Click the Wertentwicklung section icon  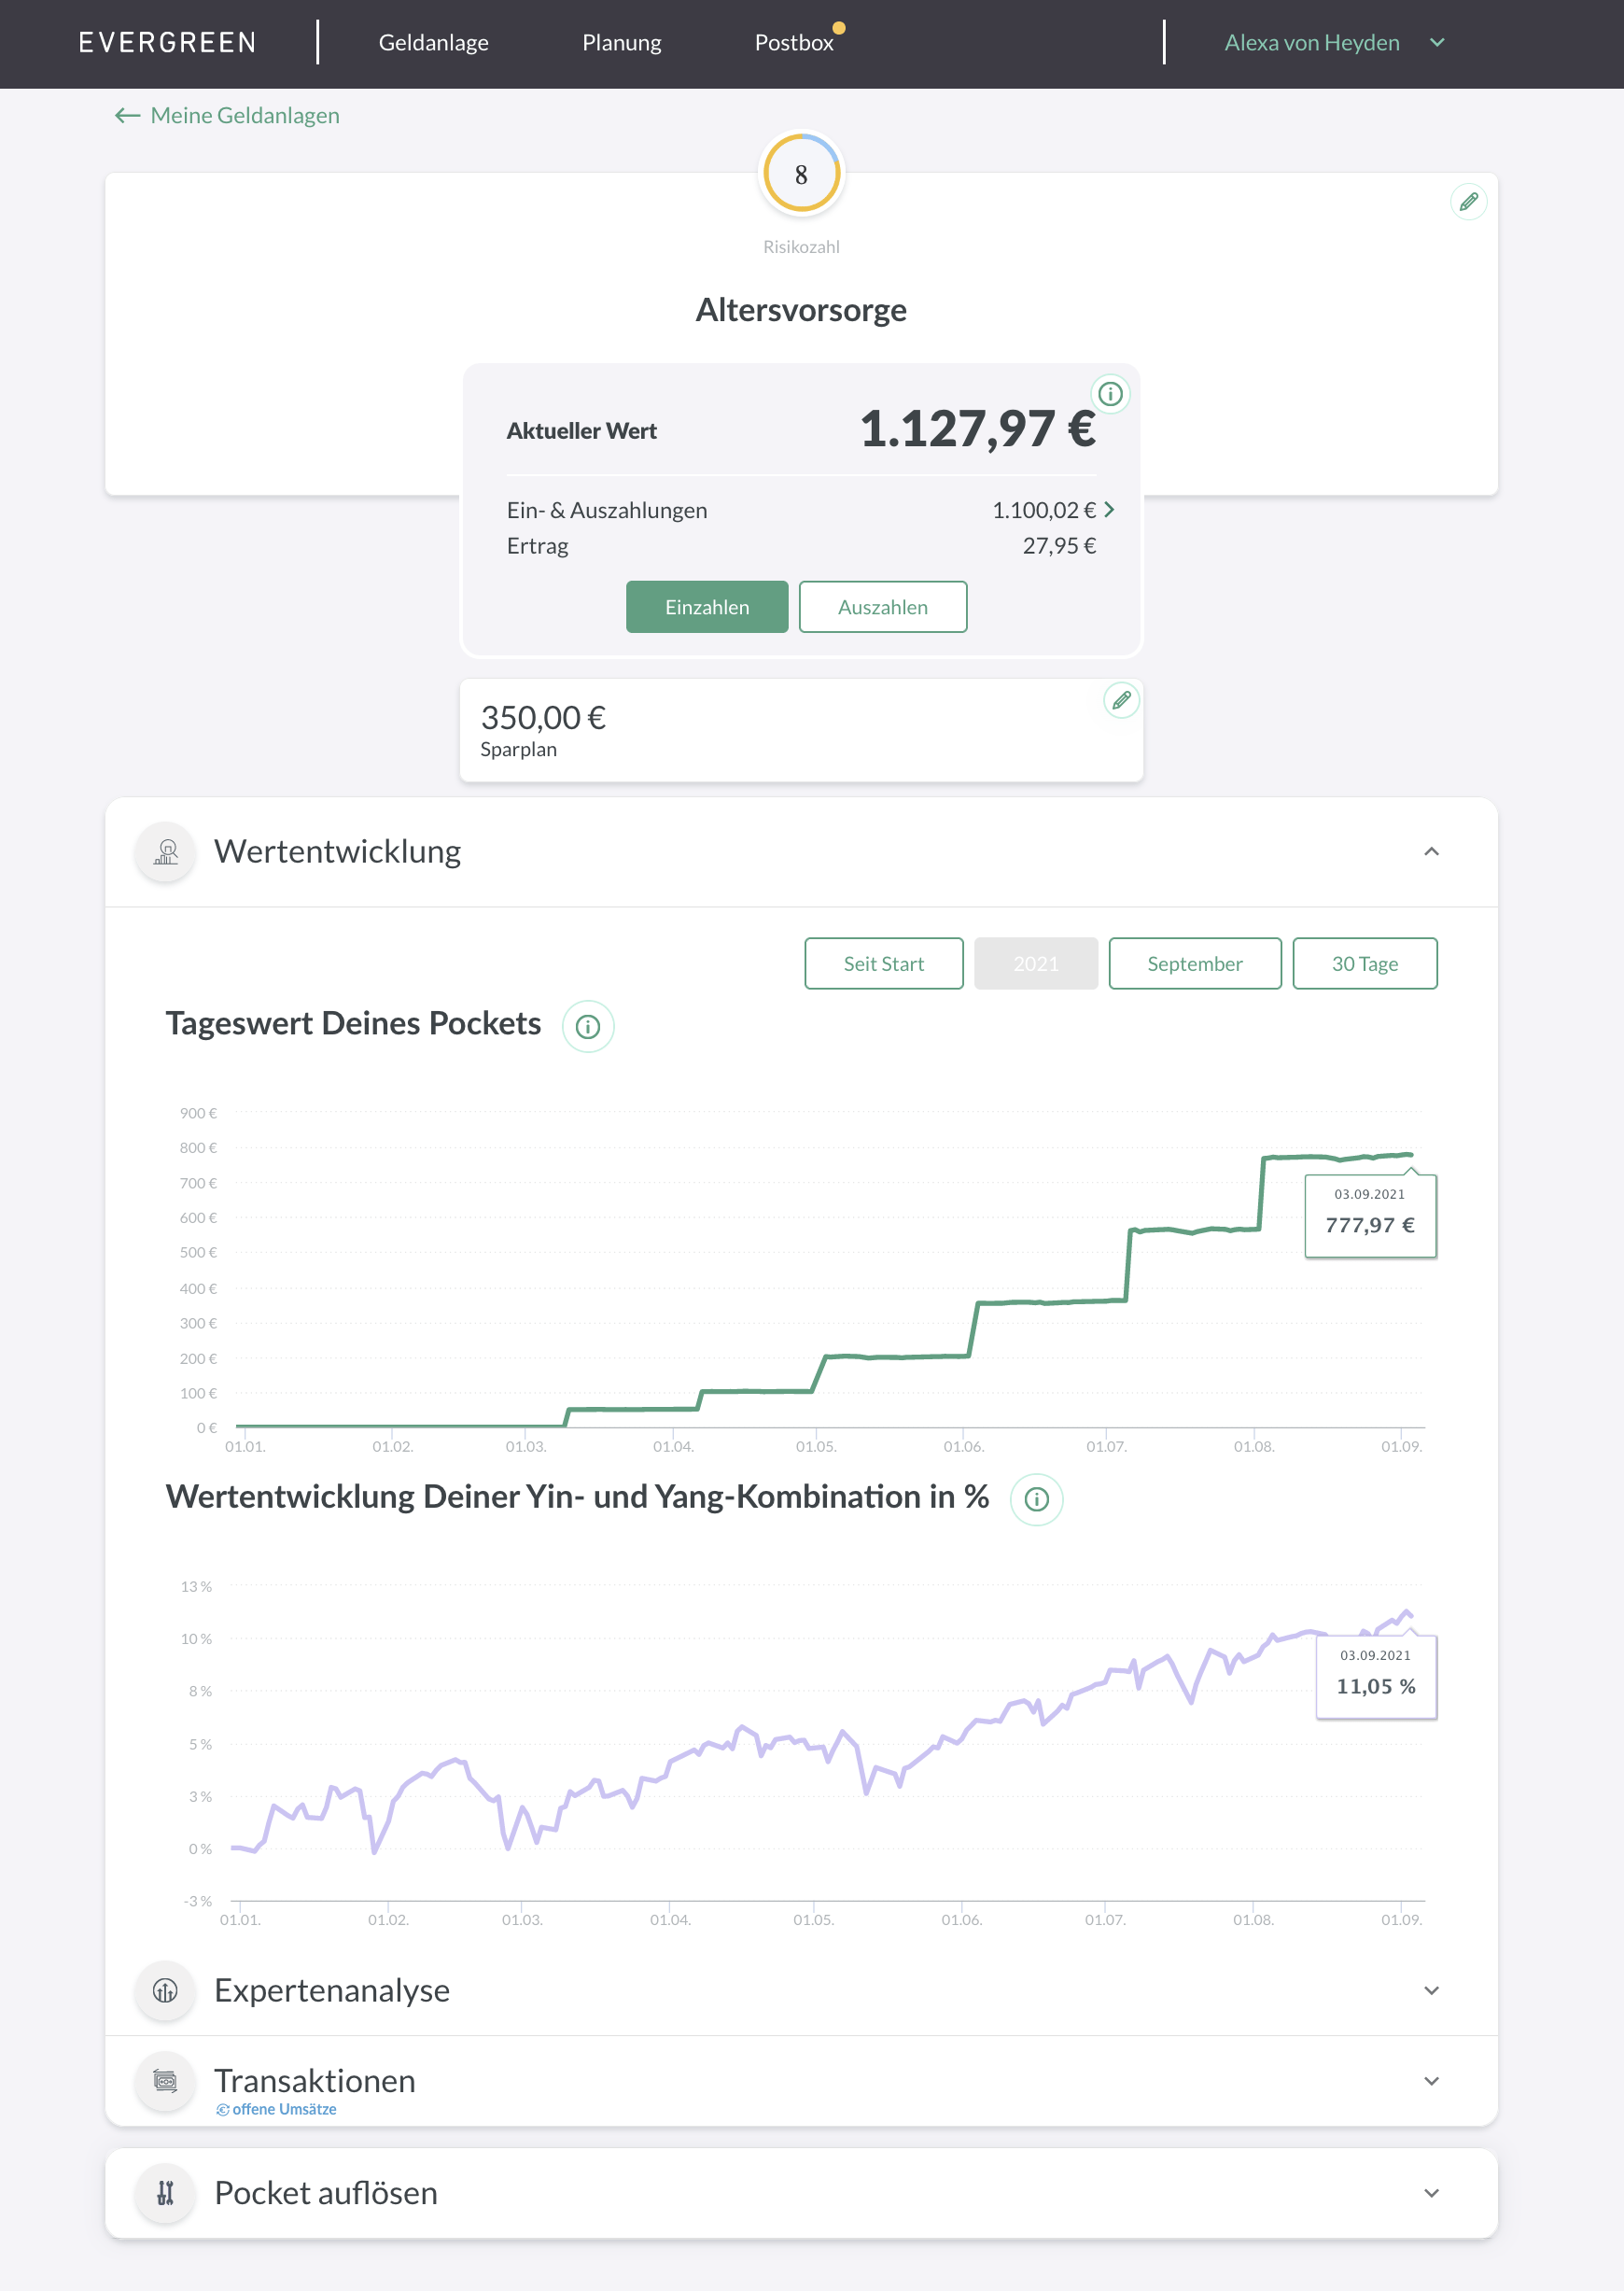click(x=166, y=852)
